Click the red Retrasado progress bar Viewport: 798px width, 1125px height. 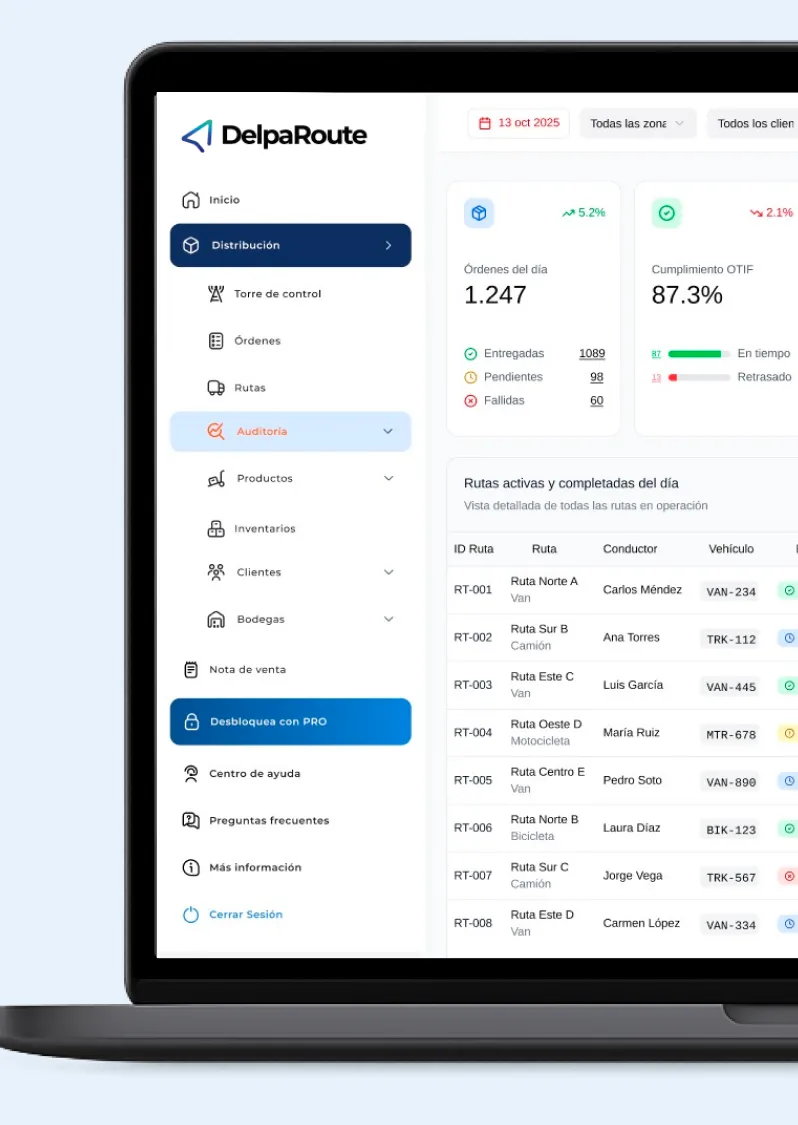point(699,377)
